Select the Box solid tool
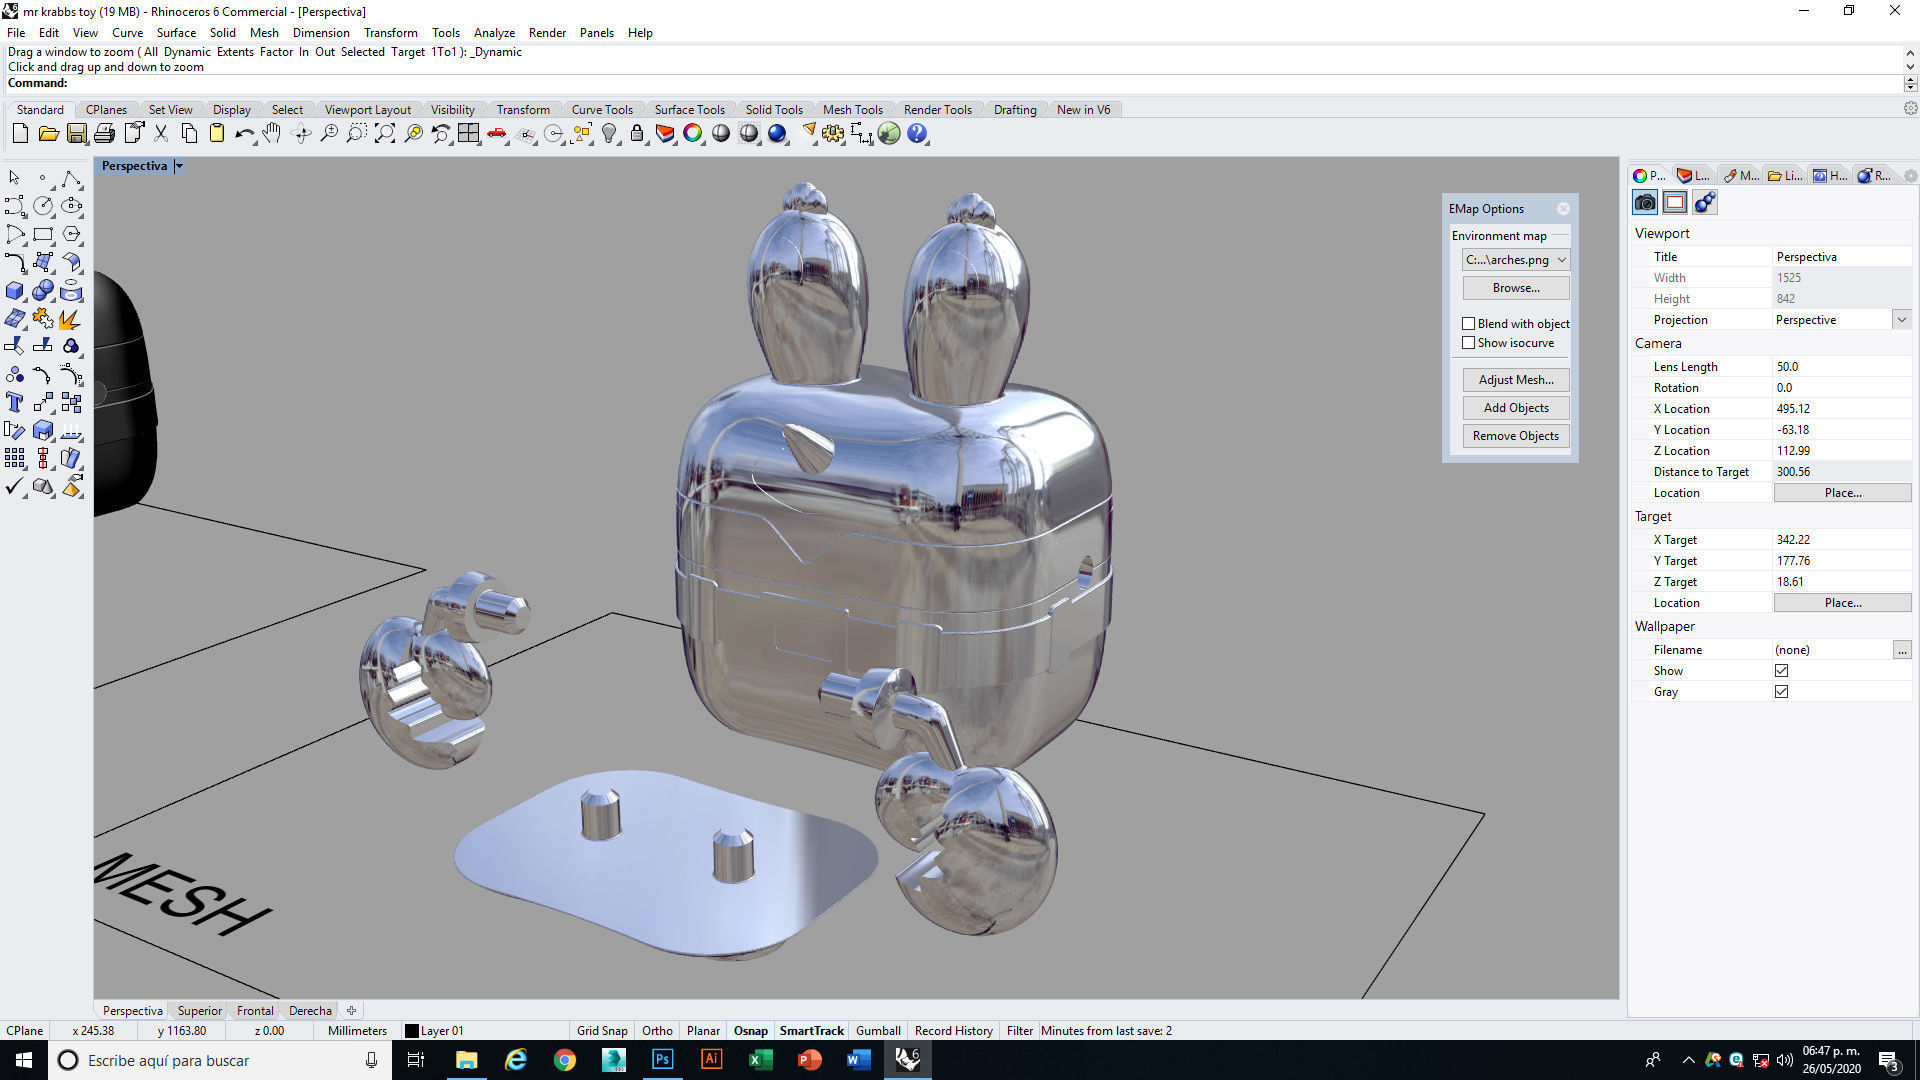 [15, 291]
